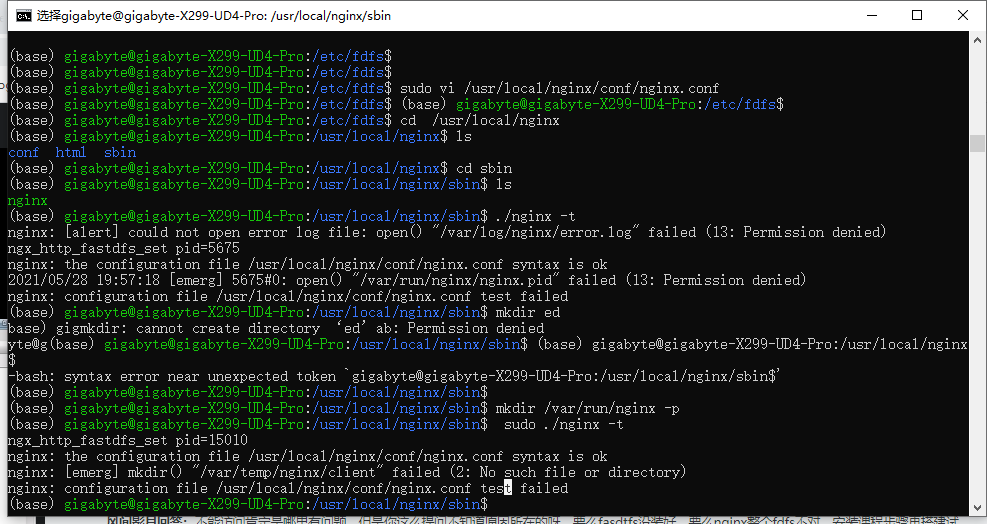The width and height of the screenshot is (987, 524).
Task: Click the 'conf' directory name in ls output
Action: [x=23, y=152]
